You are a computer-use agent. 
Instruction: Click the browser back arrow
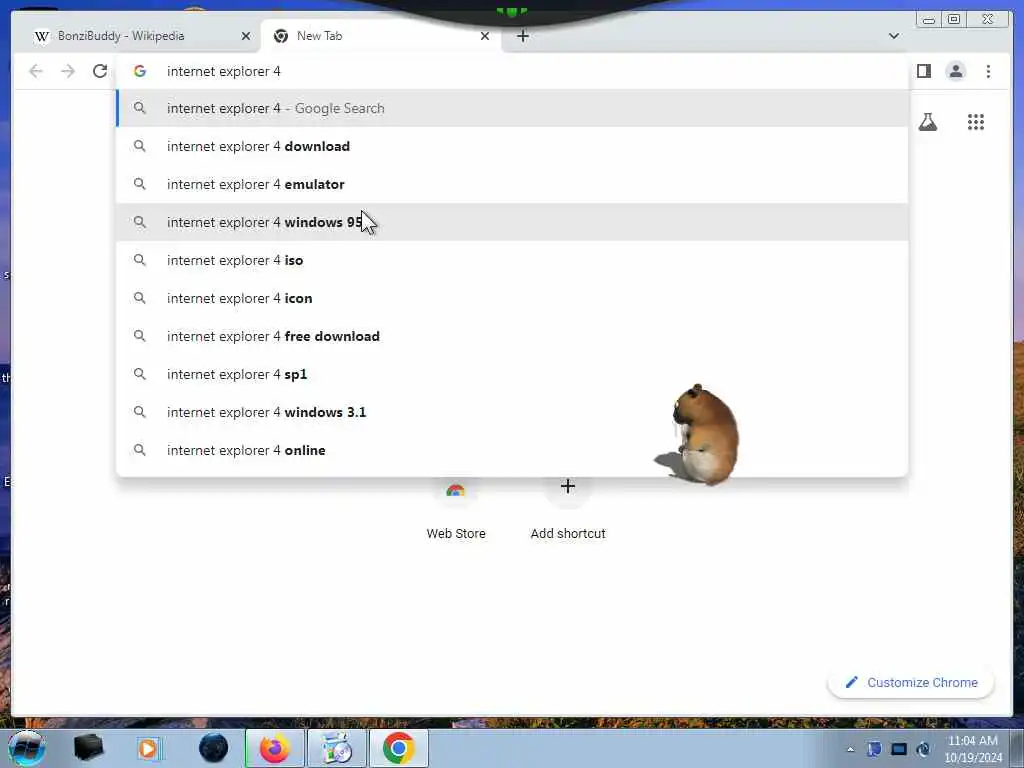coord(36,71)
